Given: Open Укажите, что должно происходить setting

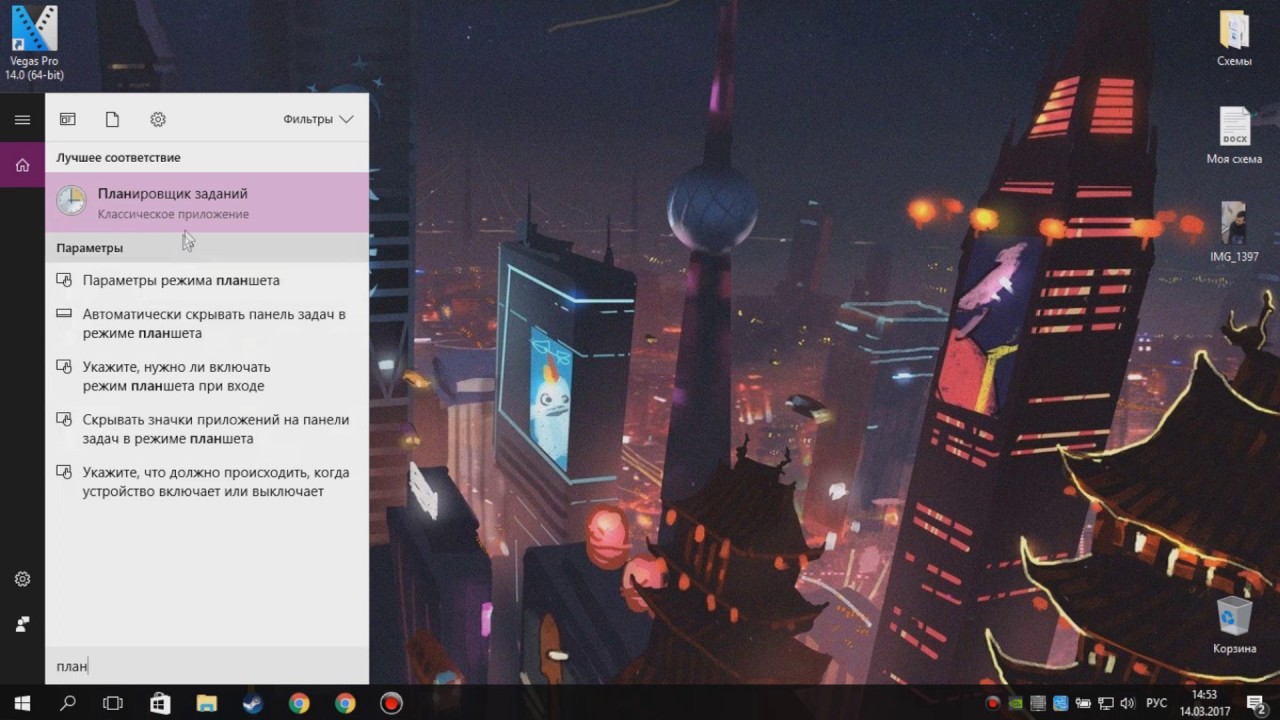Looking at the screenshot, I should [x=207, y=482].
